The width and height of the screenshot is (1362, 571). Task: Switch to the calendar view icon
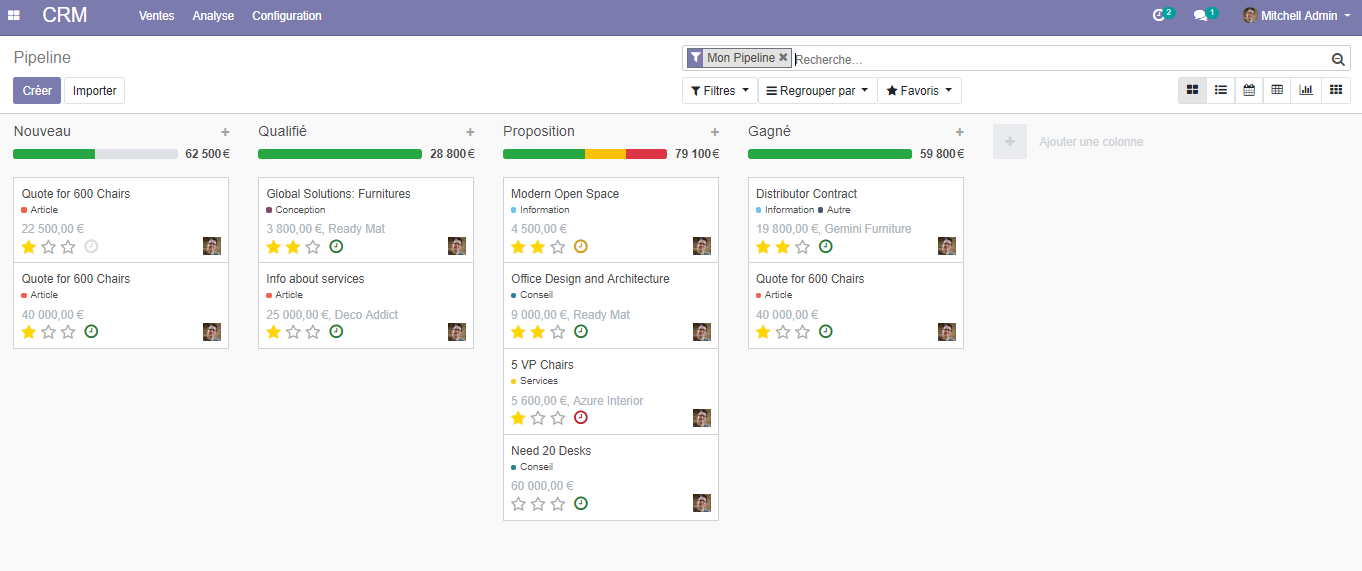click(x=1248, y=90)
